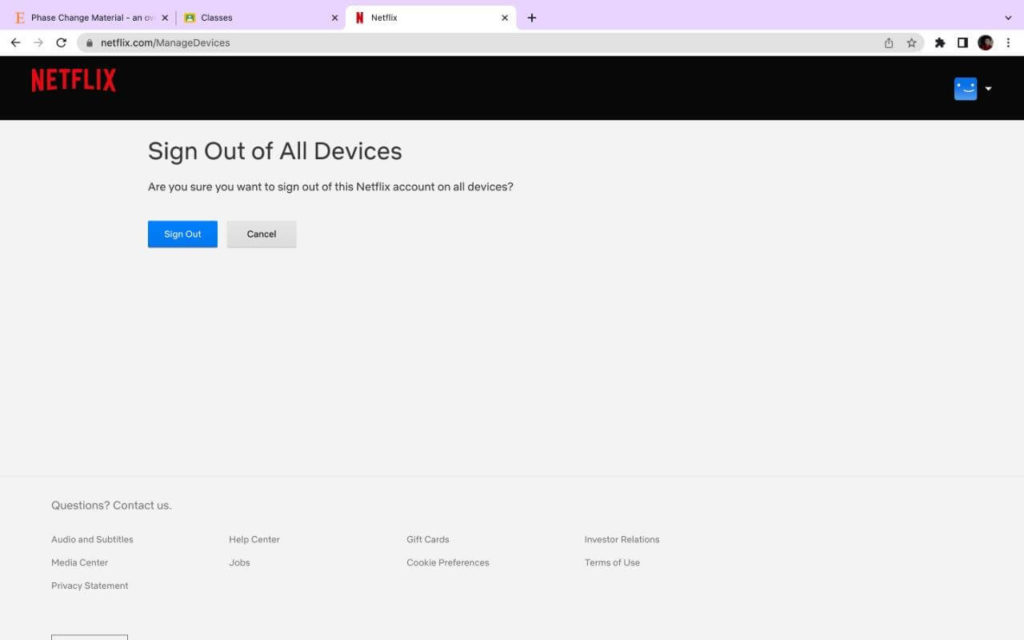Bookmark this page with star icon
The width and height of the screenshot is (1024, 640).
coord(911,42)
